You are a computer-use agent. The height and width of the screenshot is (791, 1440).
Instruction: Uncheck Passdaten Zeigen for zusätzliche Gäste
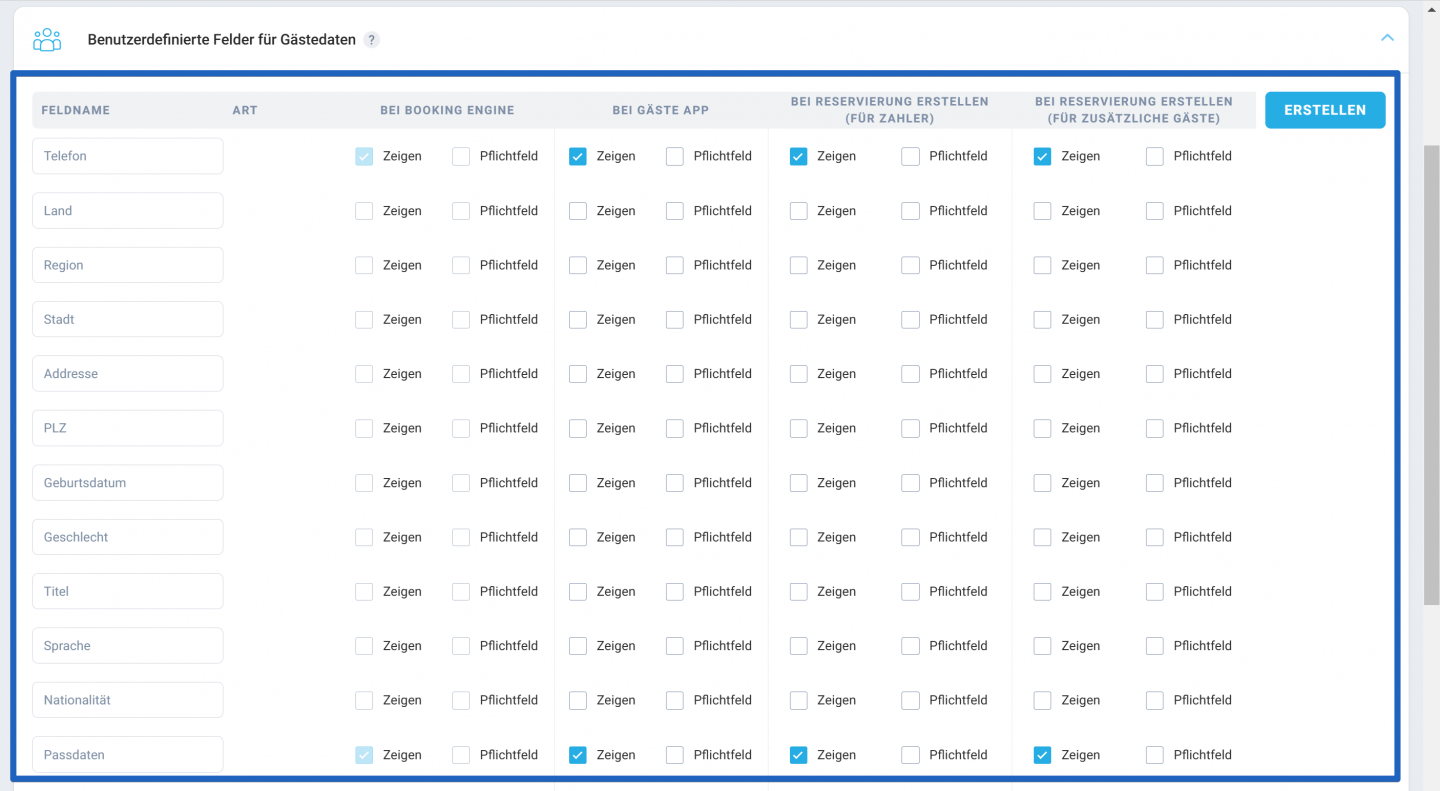(1042, 755)
